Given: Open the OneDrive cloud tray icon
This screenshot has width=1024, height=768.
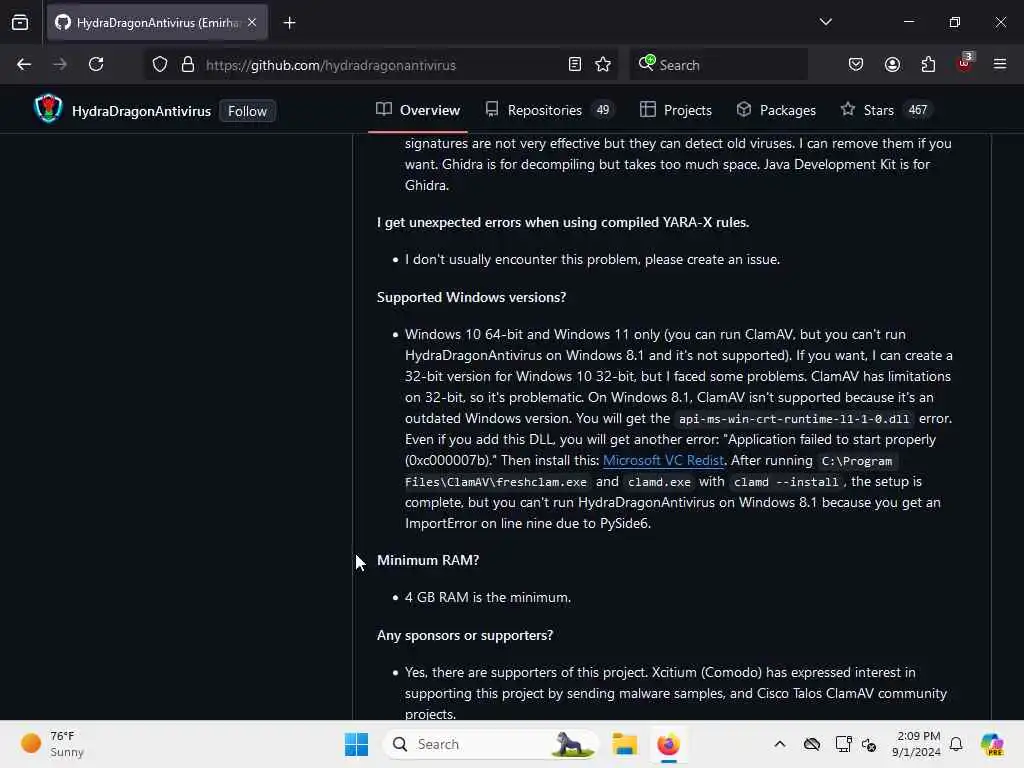Looking at the screenshot, I should coord(812,744).
